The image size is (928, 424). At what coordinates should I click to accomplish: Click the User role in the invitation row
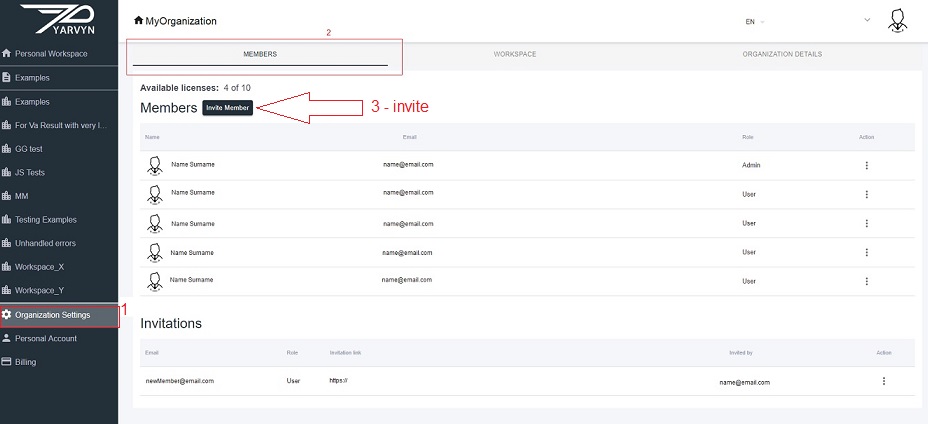coord(293,381)
